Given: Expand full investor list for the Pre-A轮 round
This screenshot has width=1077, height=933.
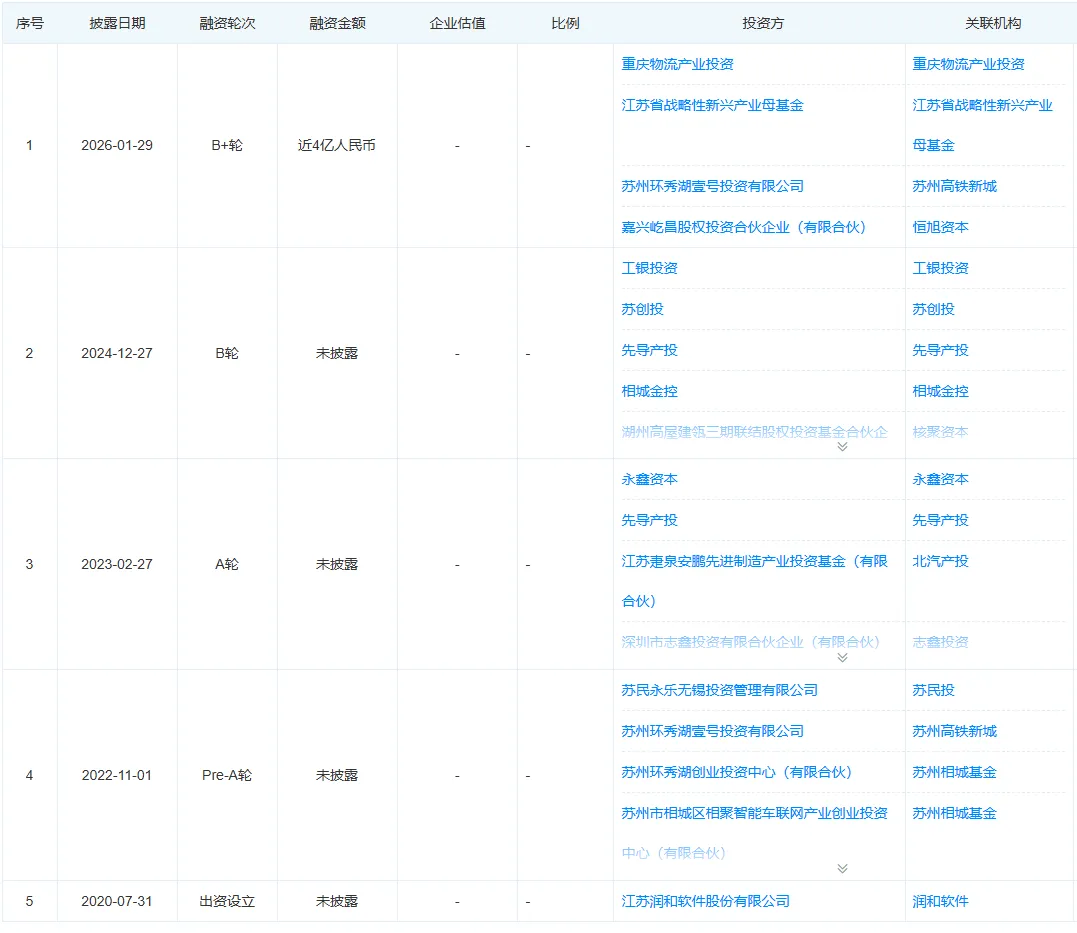Looking at the screenshot, I should [x=842, y=868].
